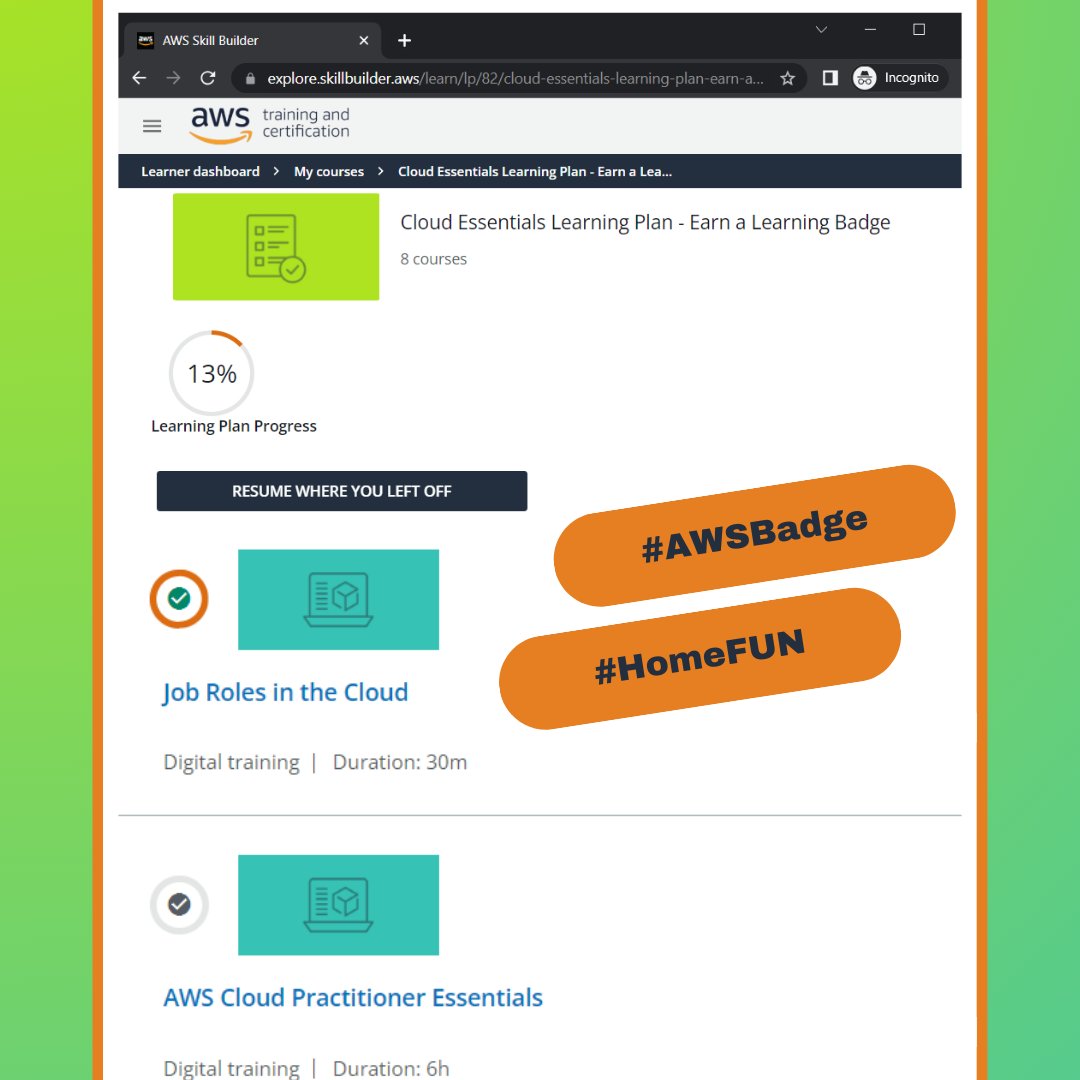The image size is (1080, 1080).
Task: Click the "Learning Plan Progress" label
Action: [x=233, y=426]
